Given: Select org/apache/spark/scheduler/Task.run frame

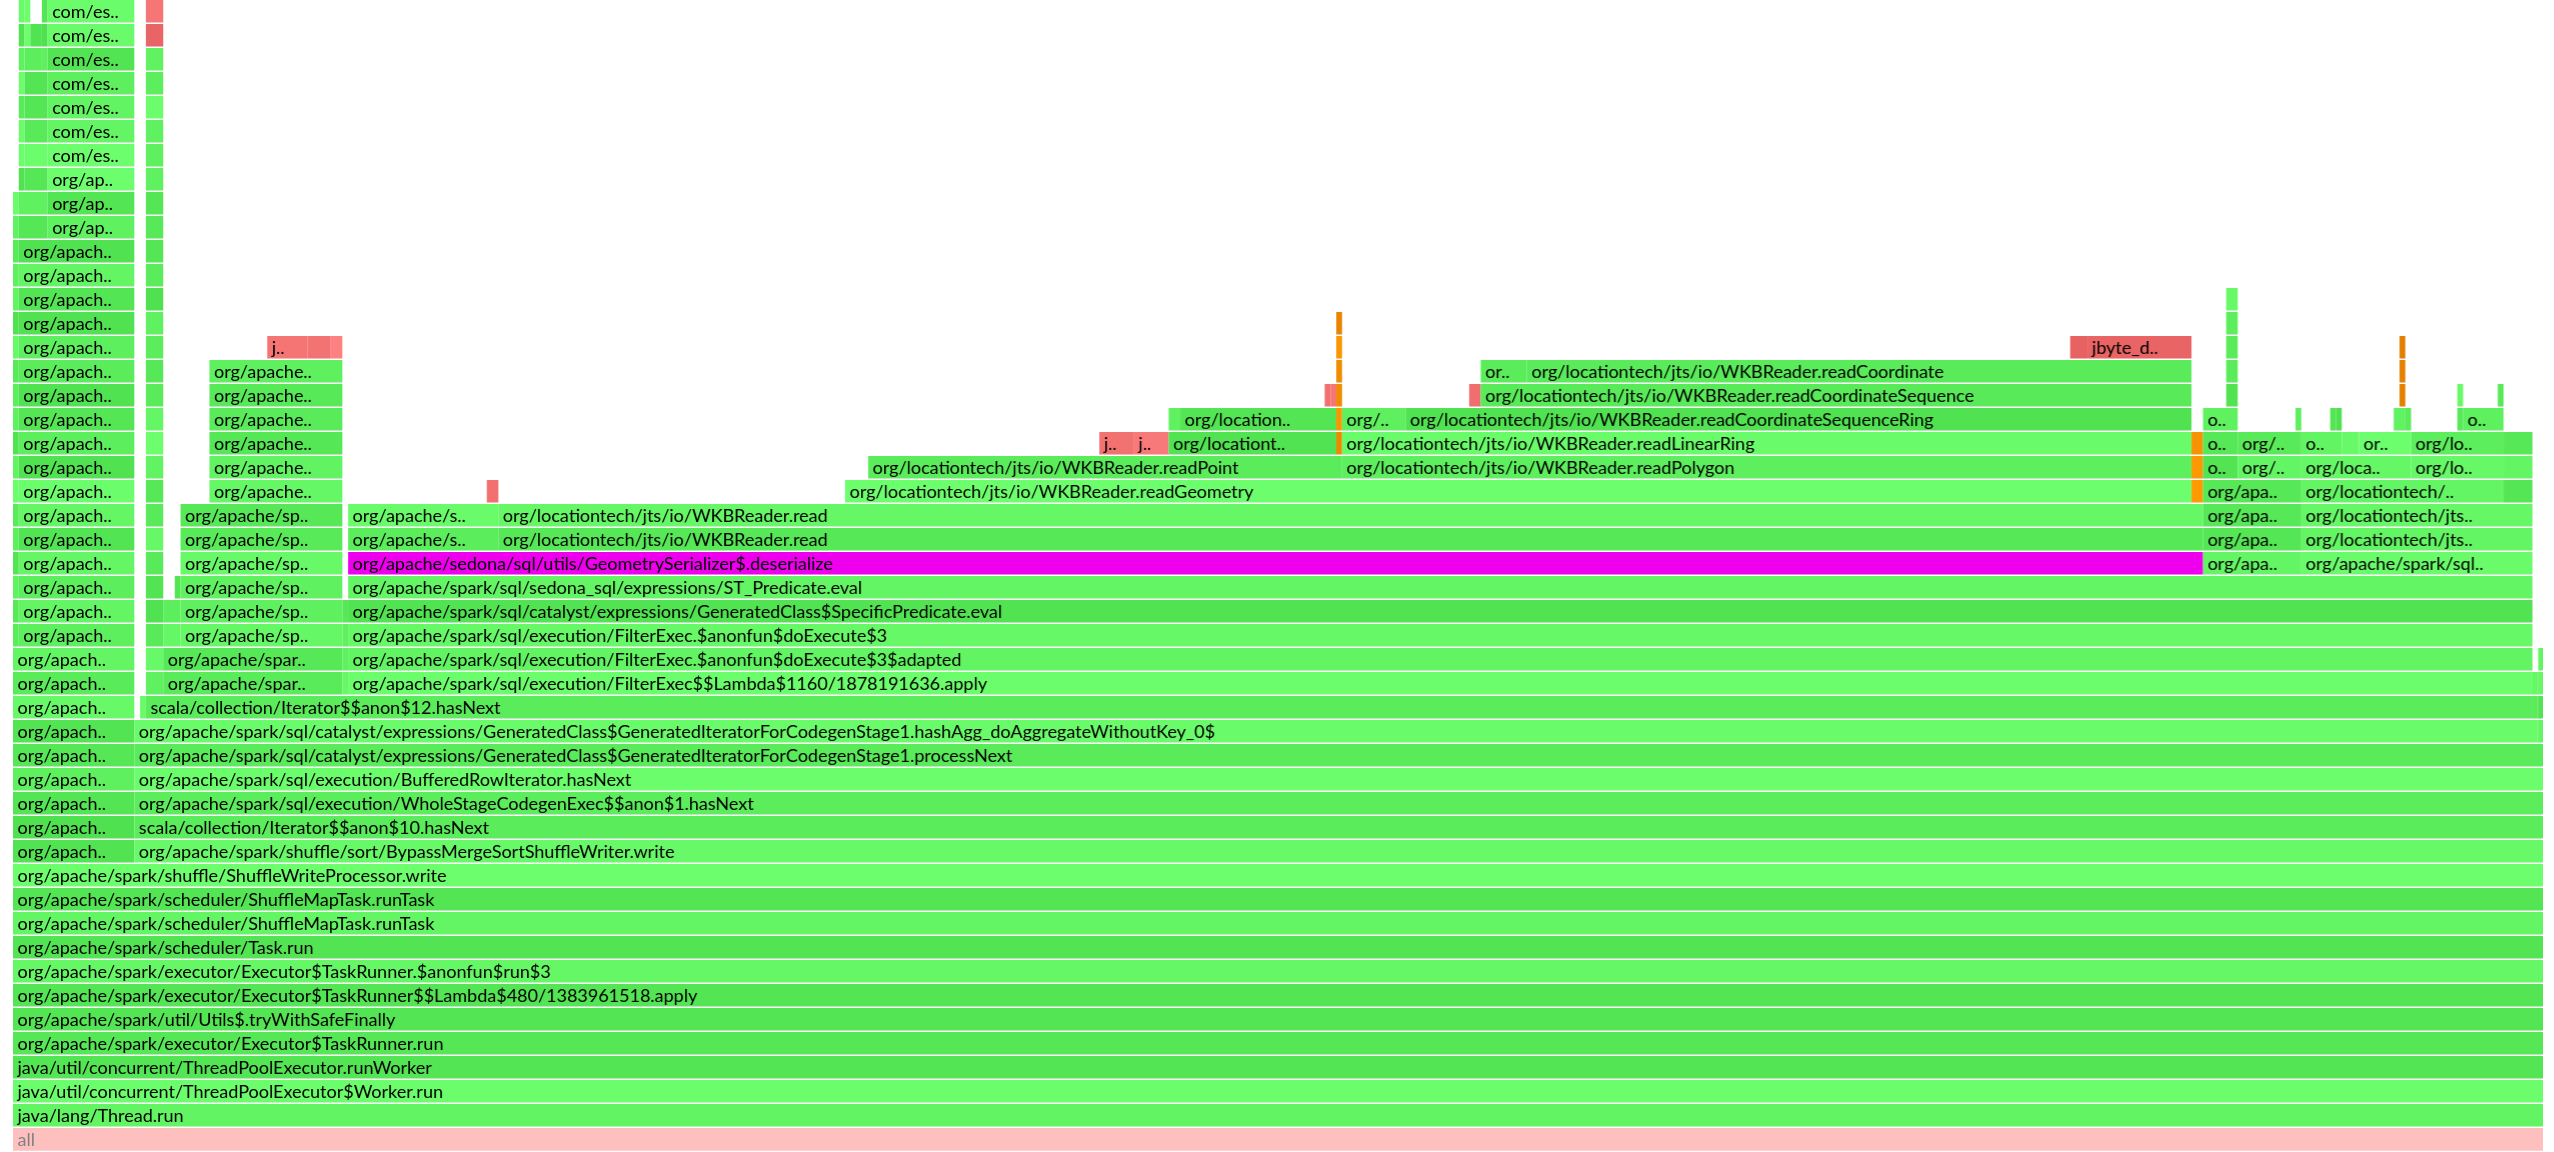Looking at the screenshot, I should (x=1277, y=948).
